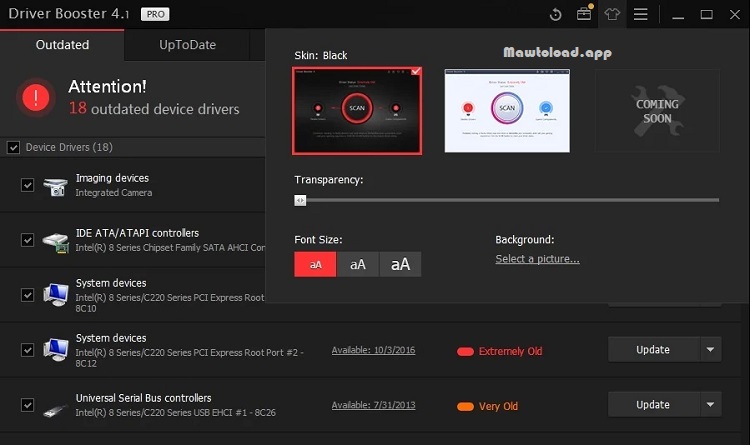
Task: Click the red Attention exclamation icon
Action: (35, 98)
